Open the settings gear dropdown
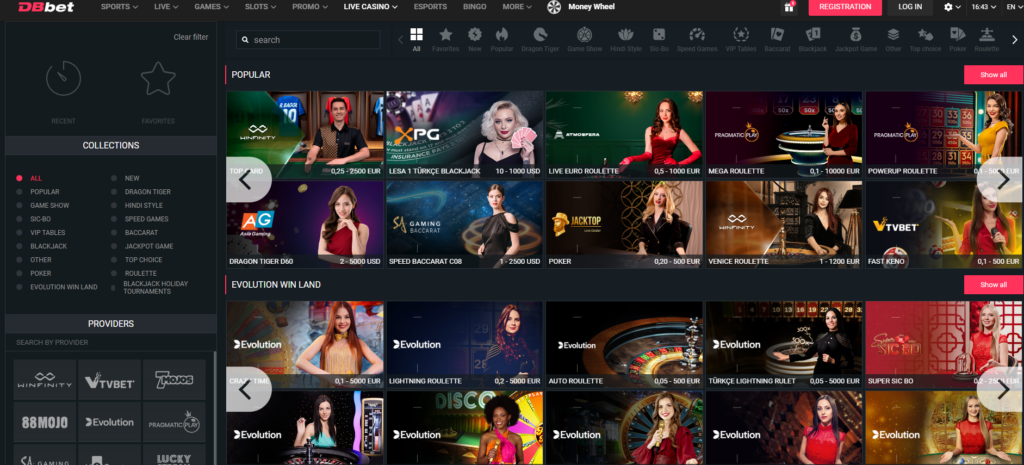 952,7
